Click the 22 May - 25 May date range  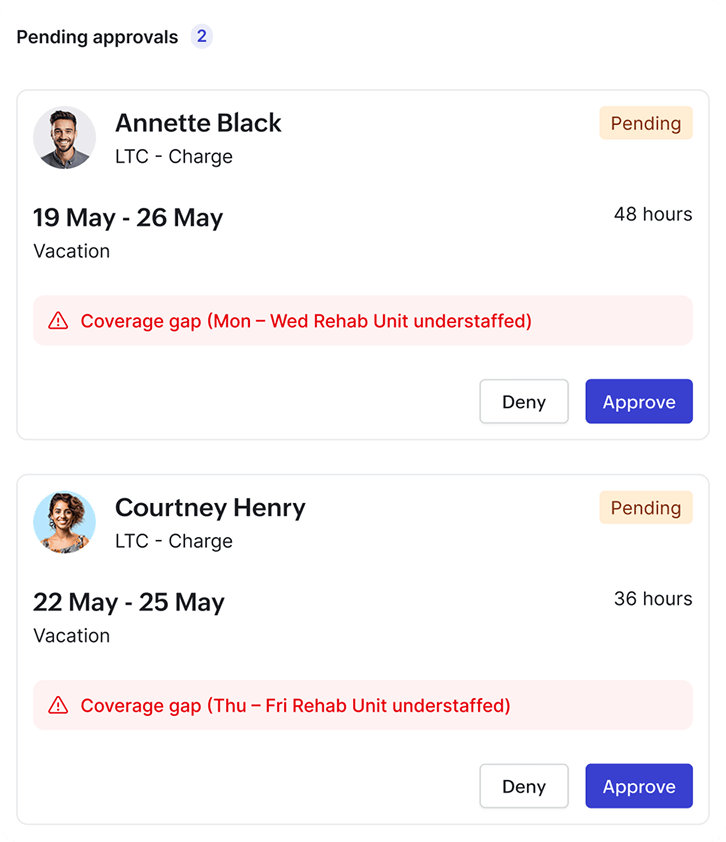coord(129,603)
